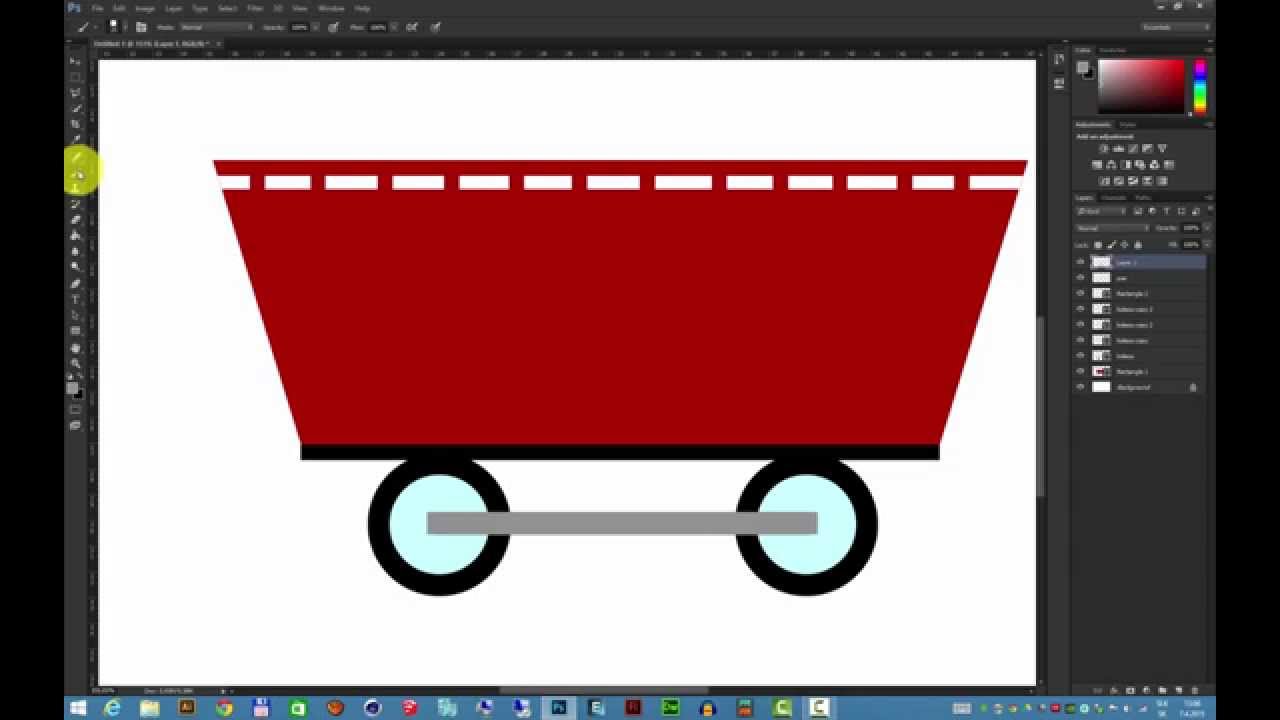Hide the Layer 1 layer
1280x720 pixels.
coord(1080,262)
